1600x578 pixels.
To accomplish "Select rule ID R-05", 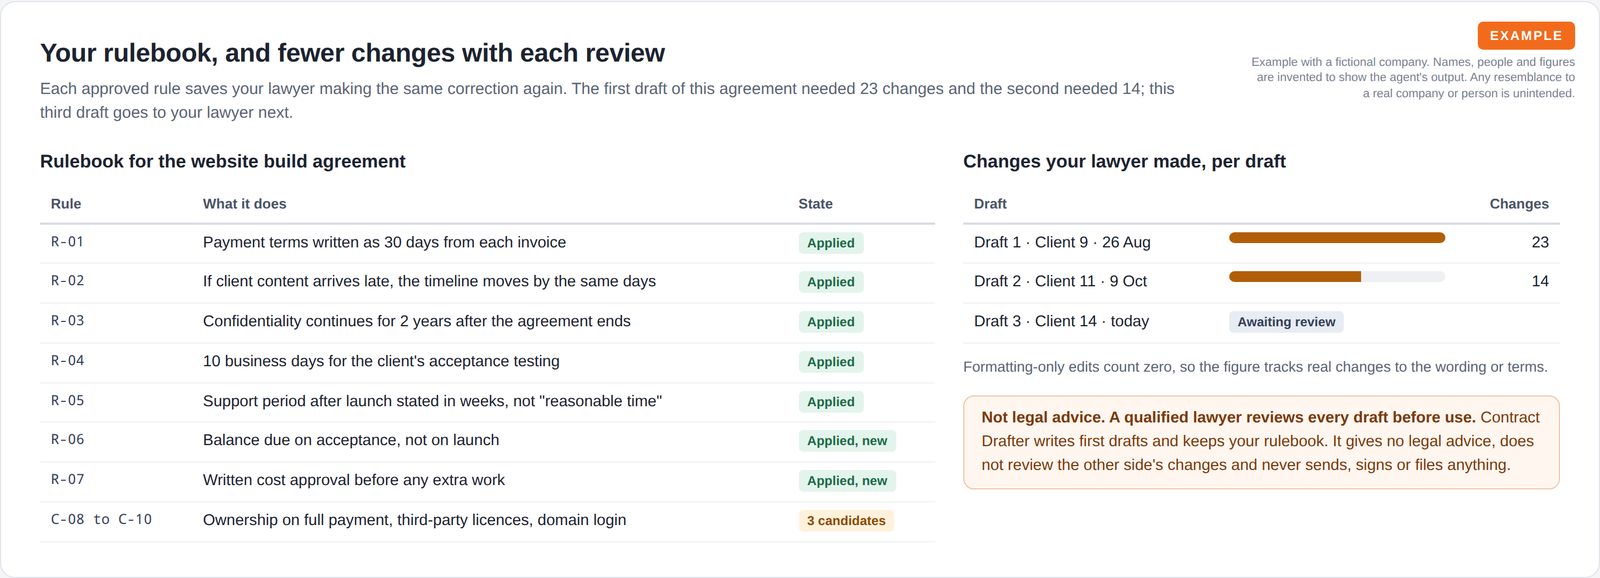I will [x=68, y=401].
